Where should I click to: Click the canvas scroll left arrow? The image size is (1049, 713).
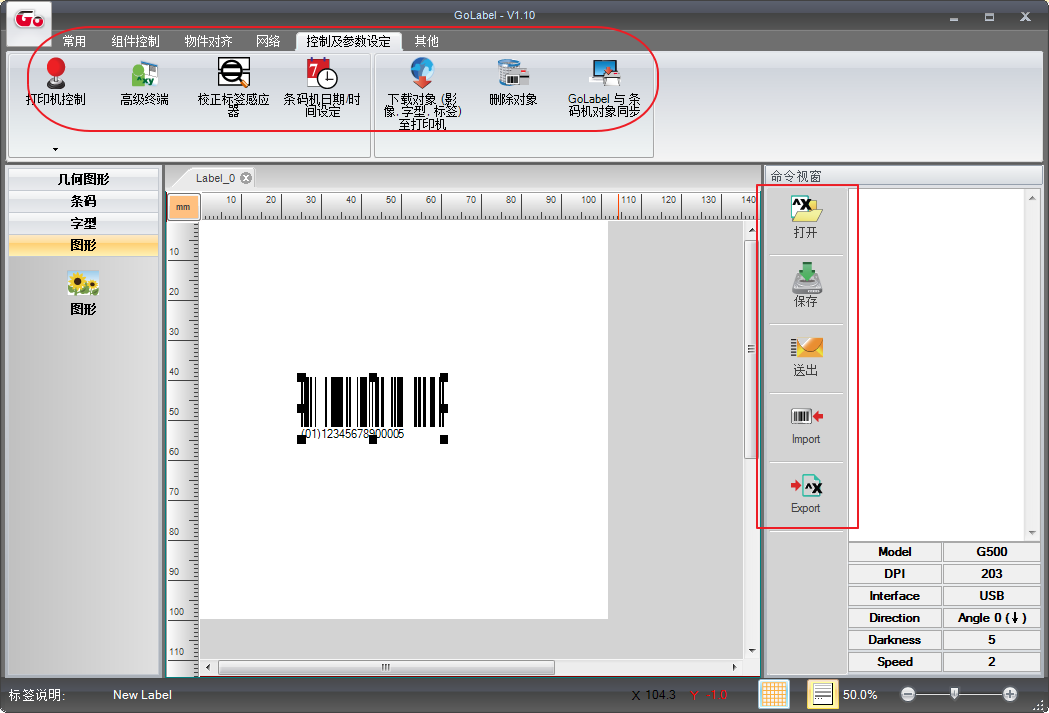tap(208, 667)
